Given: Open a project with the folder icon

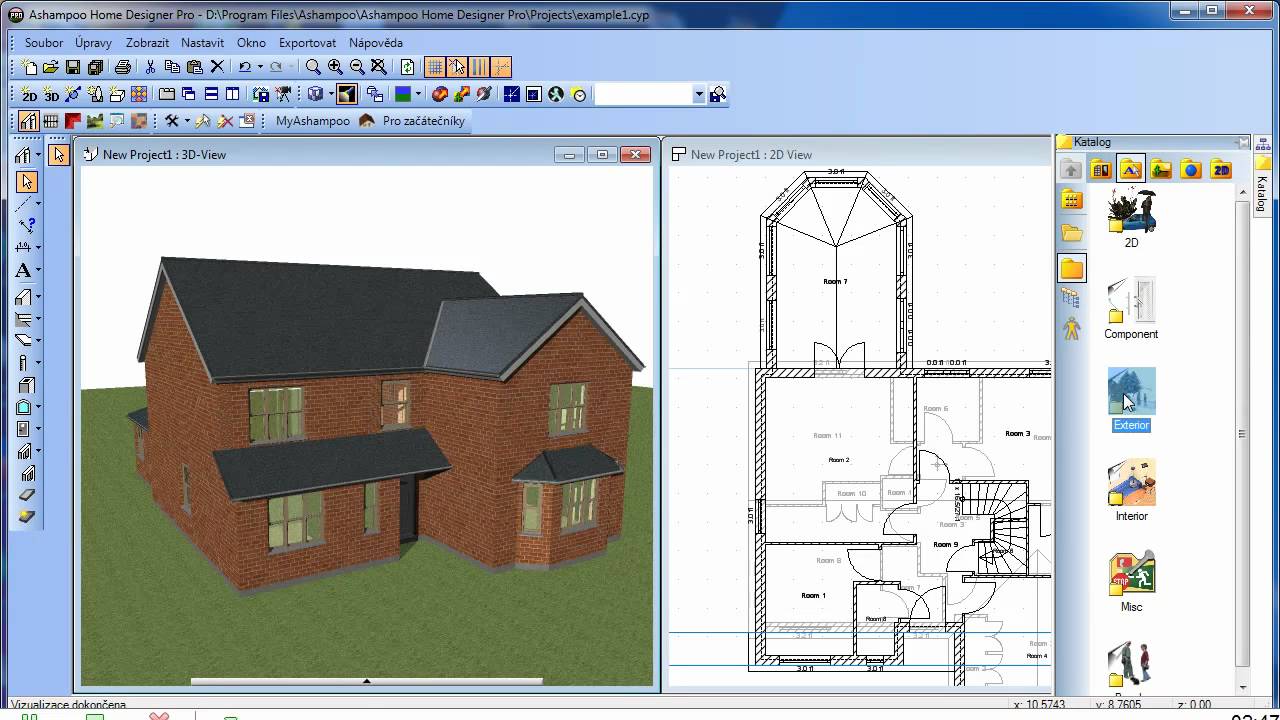Looking at the screenshot, I should coord(51,67).
